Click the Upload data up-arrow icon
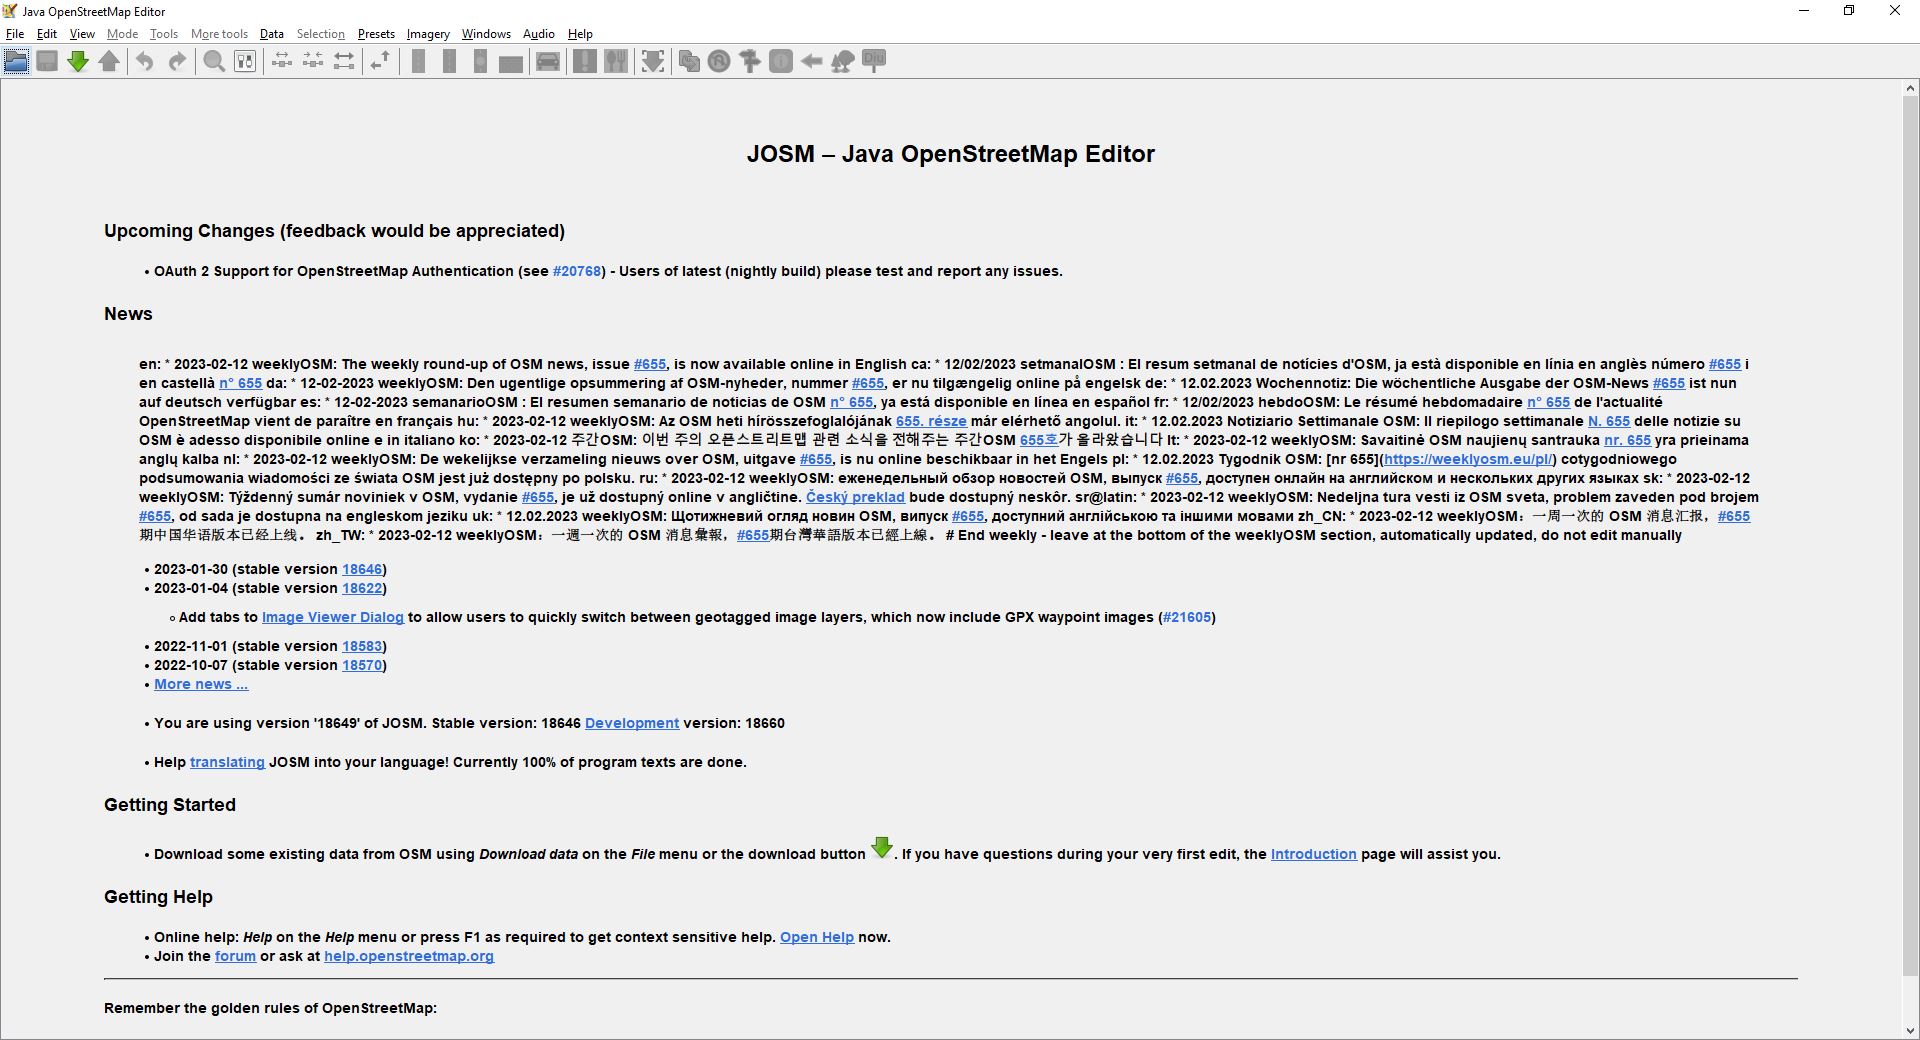 coord(109,61)
